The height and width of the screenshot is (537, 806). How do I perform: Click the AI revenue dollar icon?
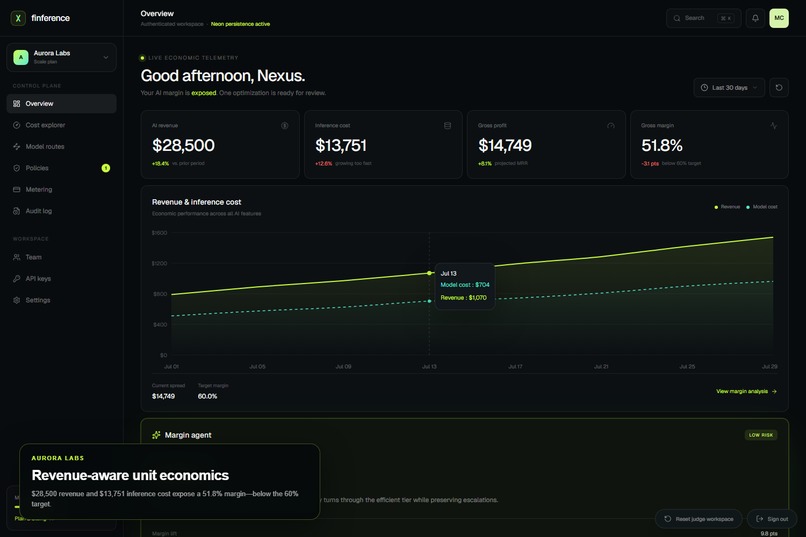tap(284, 125)
